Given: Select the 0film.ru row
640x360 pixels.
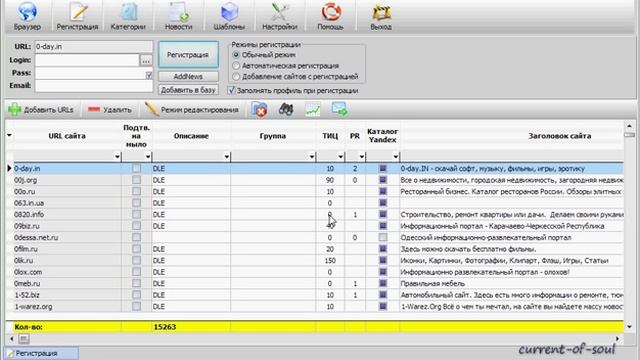Looking at the screenshot, I should [314, 249].
